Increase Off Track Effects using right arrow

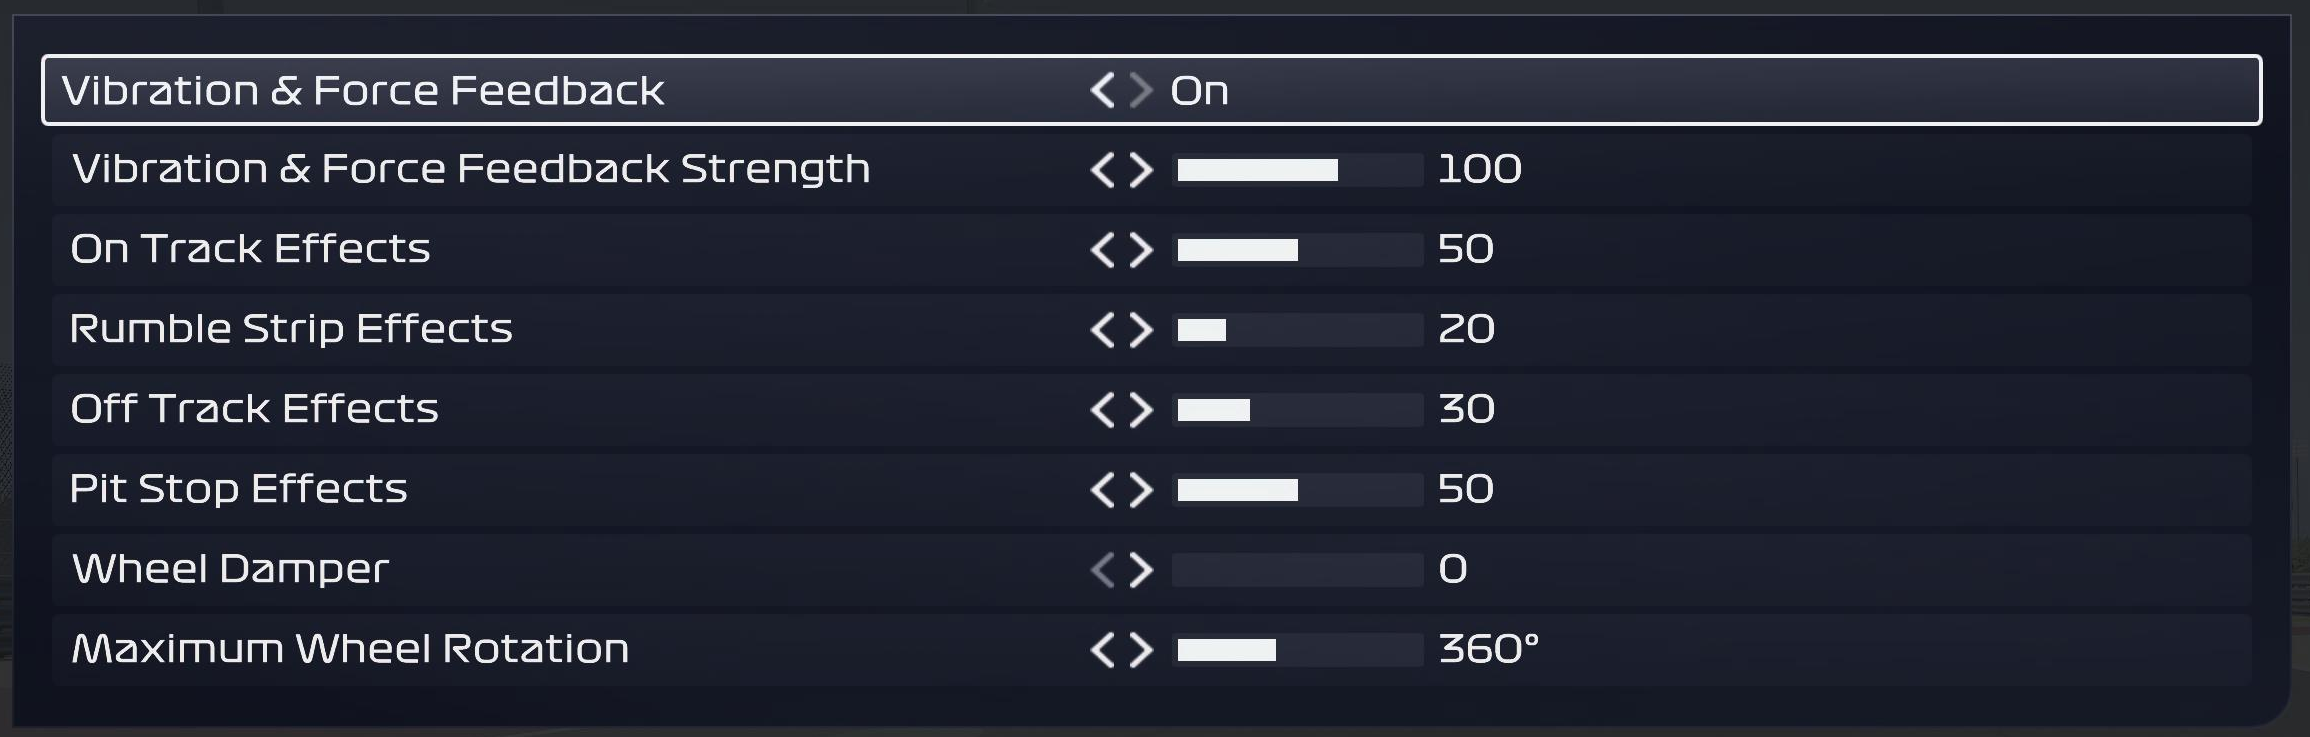pos(1141,410)
